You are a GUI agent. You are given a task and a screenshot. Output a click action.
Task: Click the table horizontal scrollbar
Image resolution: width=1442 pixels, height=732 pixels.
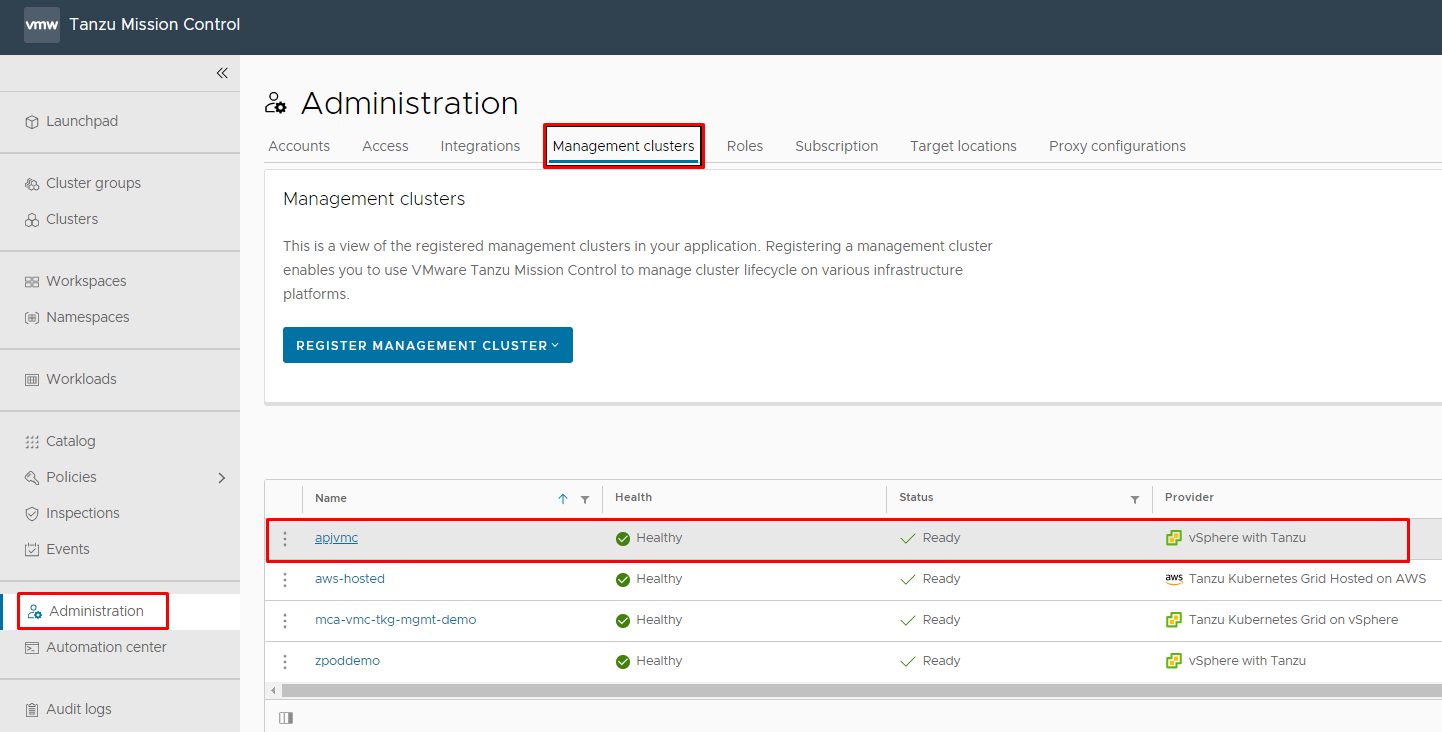pos(861,691)
